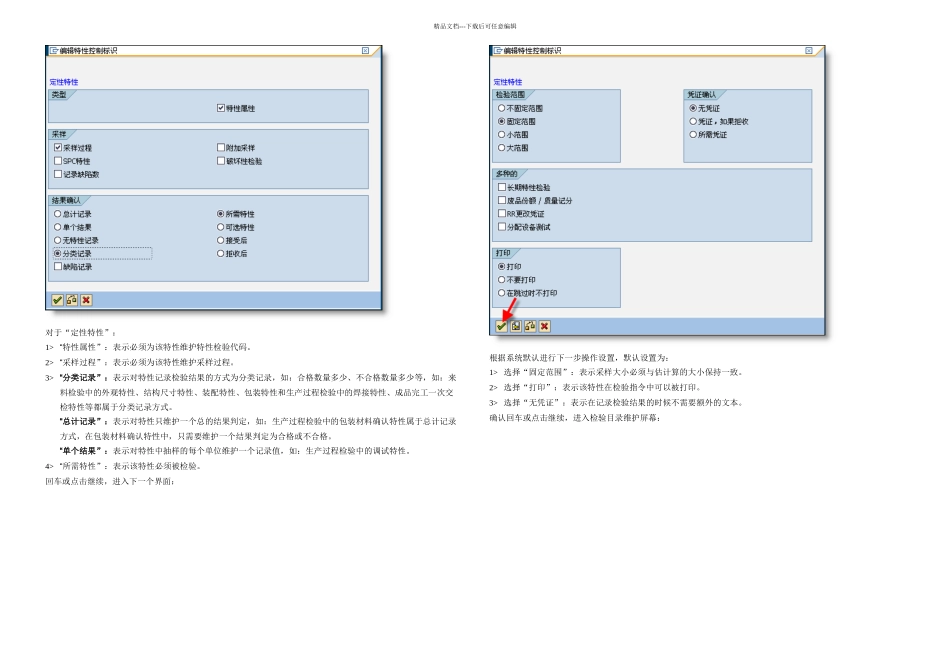Choose the 不要打印 radio option
This screenshot has height=672, width=950.
pyautogui.click(x=502, y=279)
